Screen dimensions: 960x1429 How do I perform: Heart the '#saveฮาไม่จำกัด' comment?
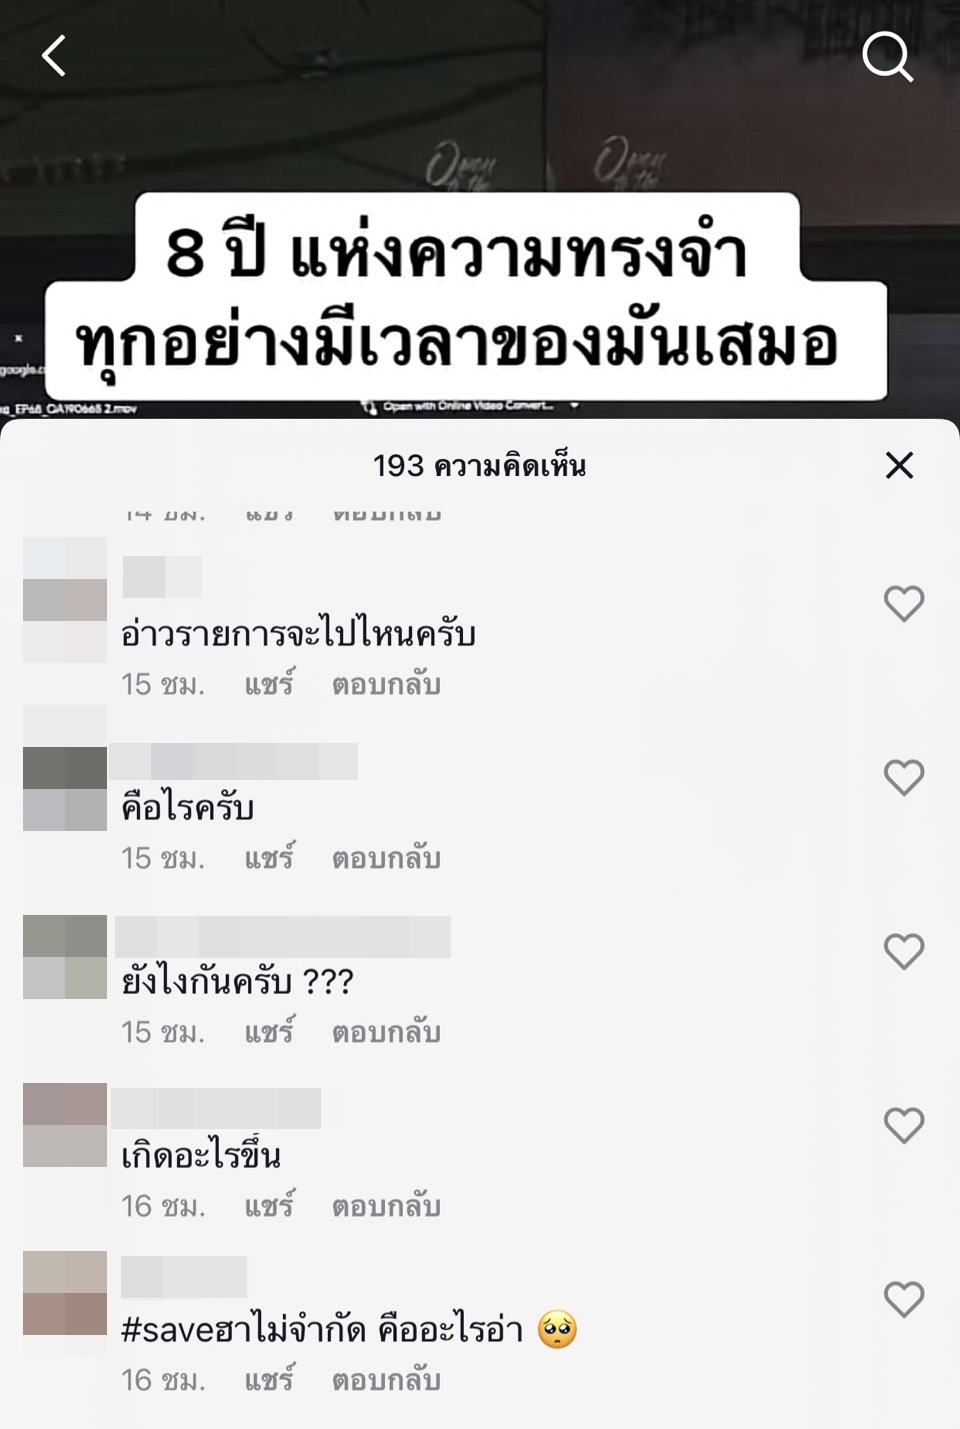click(x=904, y=1300)
